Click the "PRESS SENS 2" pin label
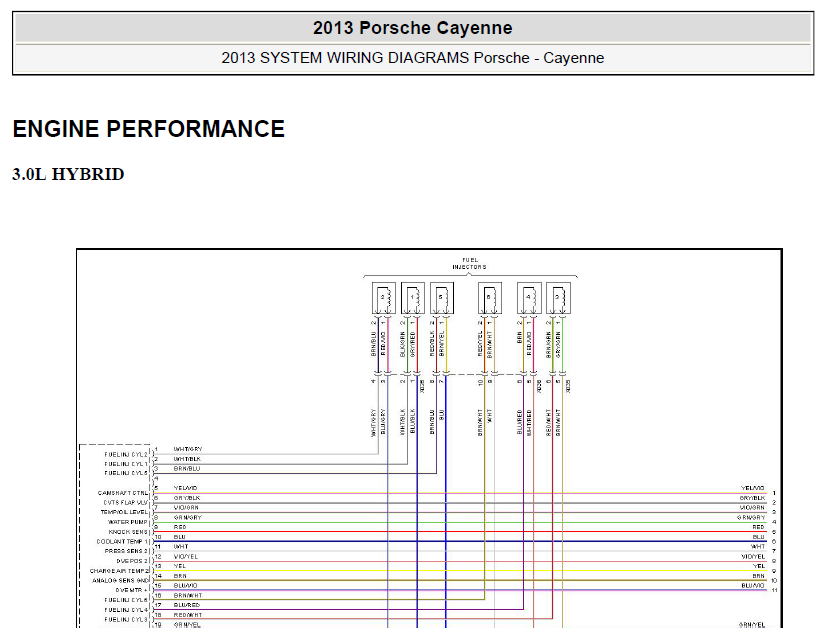The image size is (818, 628). [x=127, y=551]
